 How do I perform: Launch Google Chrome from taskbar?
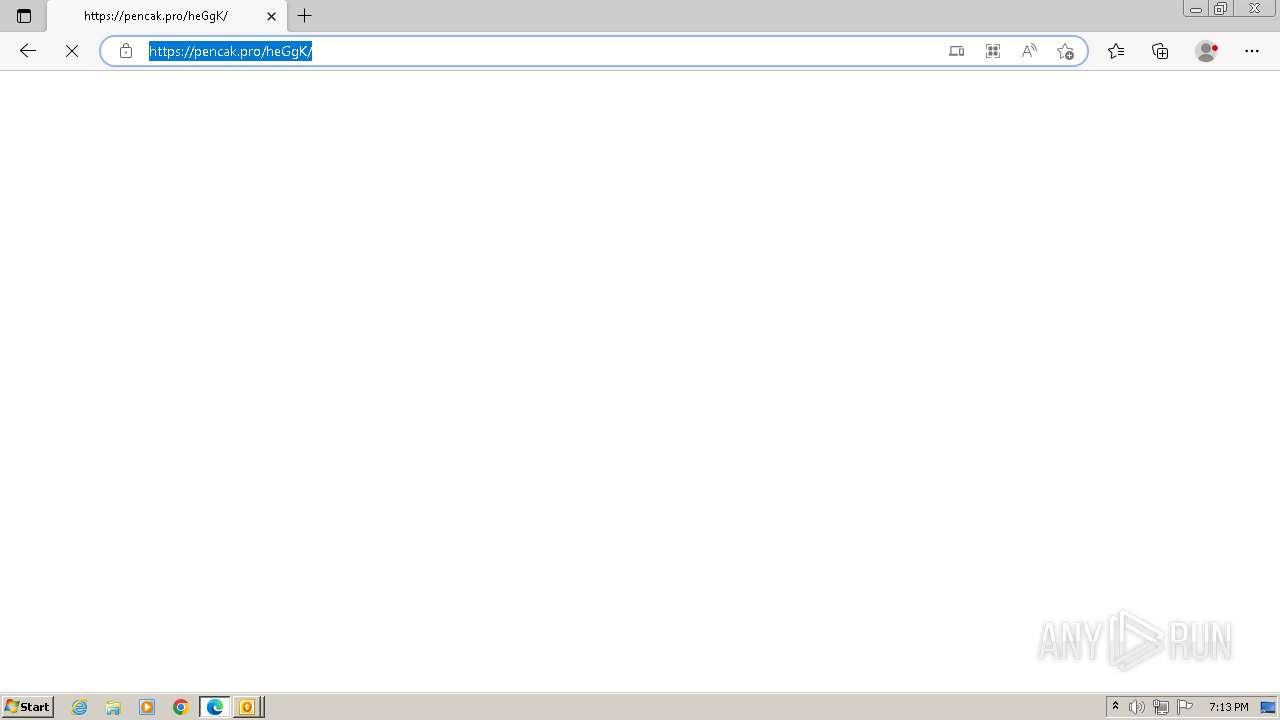point(181,707)
